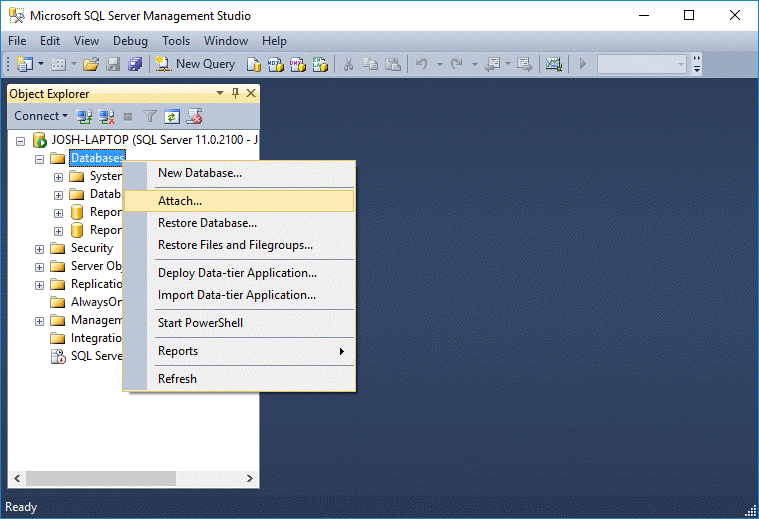Click the Analysis Services DMX Query icon
This screenshot has width=759, height=519.
[298, 64]
